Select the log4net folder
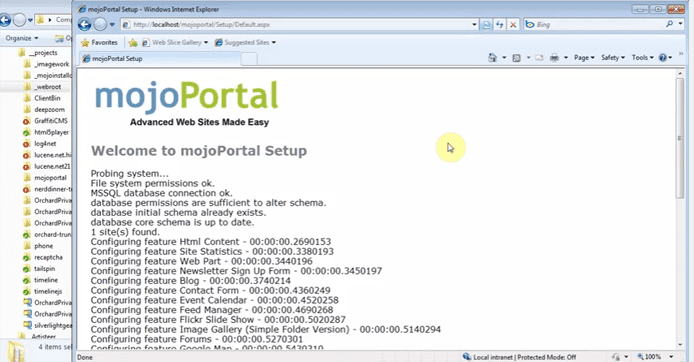Image resolution: width=694 pixels, height=362 pixels. [40, 143]
